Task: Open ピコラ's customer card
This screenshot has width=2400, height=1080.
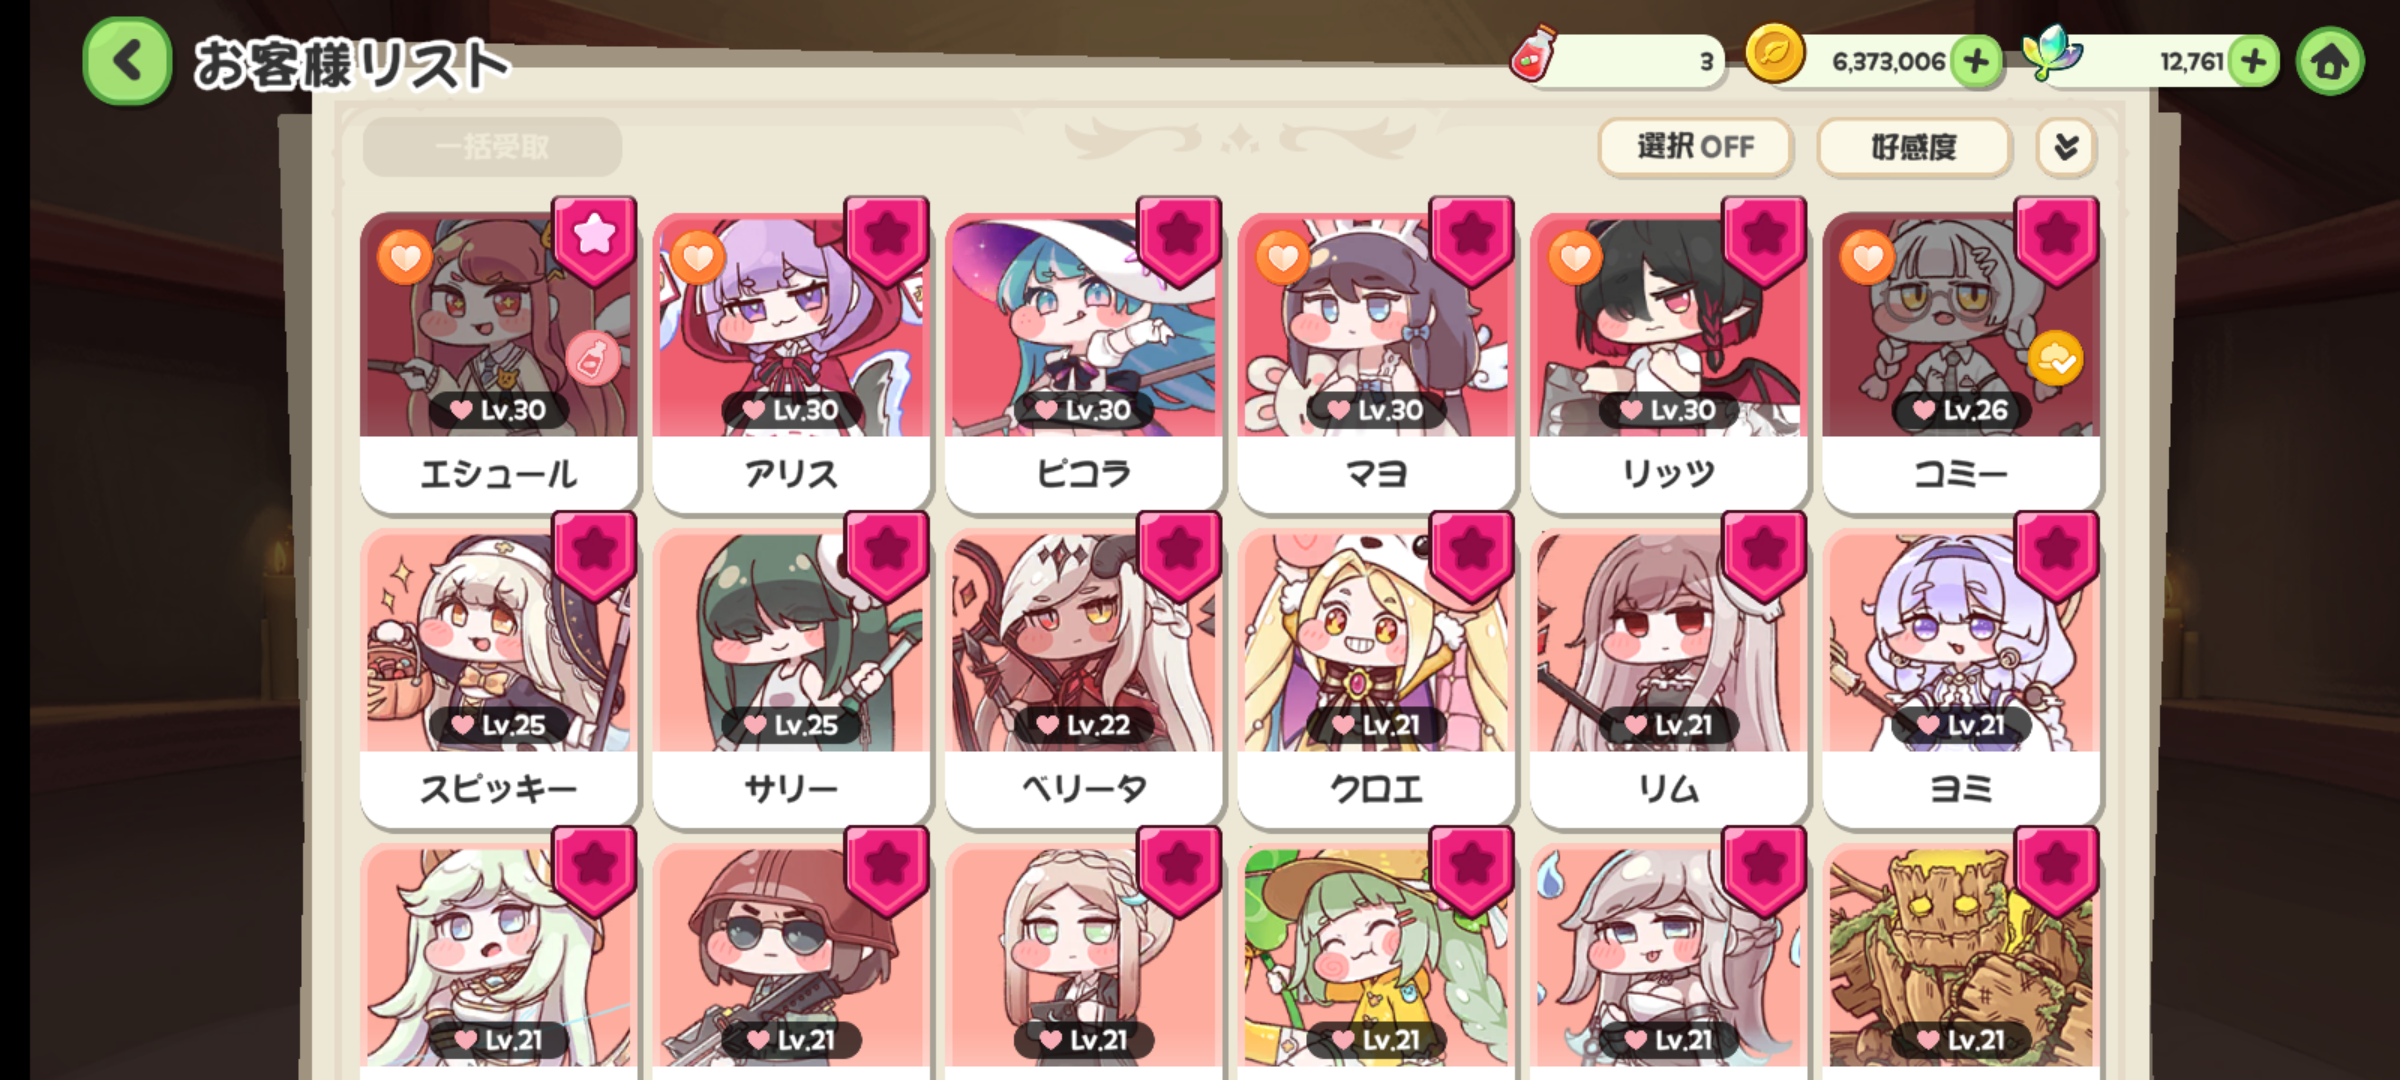Action: coord(1083,360)
